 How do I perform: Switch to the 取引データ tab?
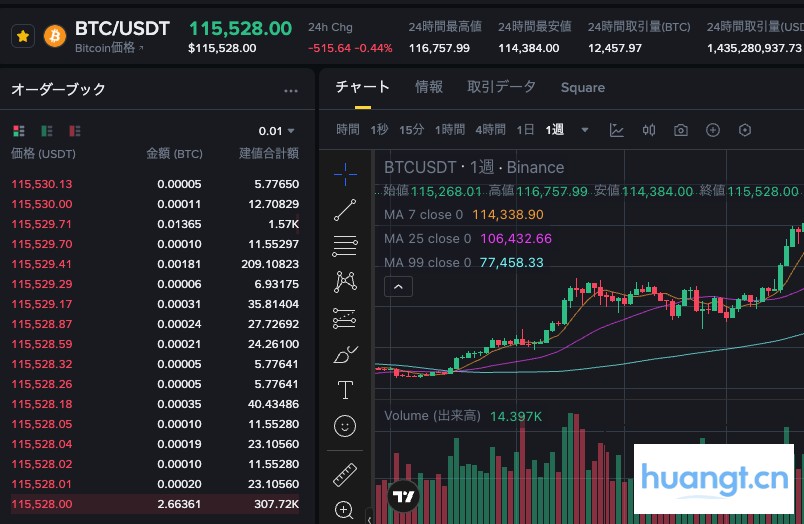[x=501, y=87]
